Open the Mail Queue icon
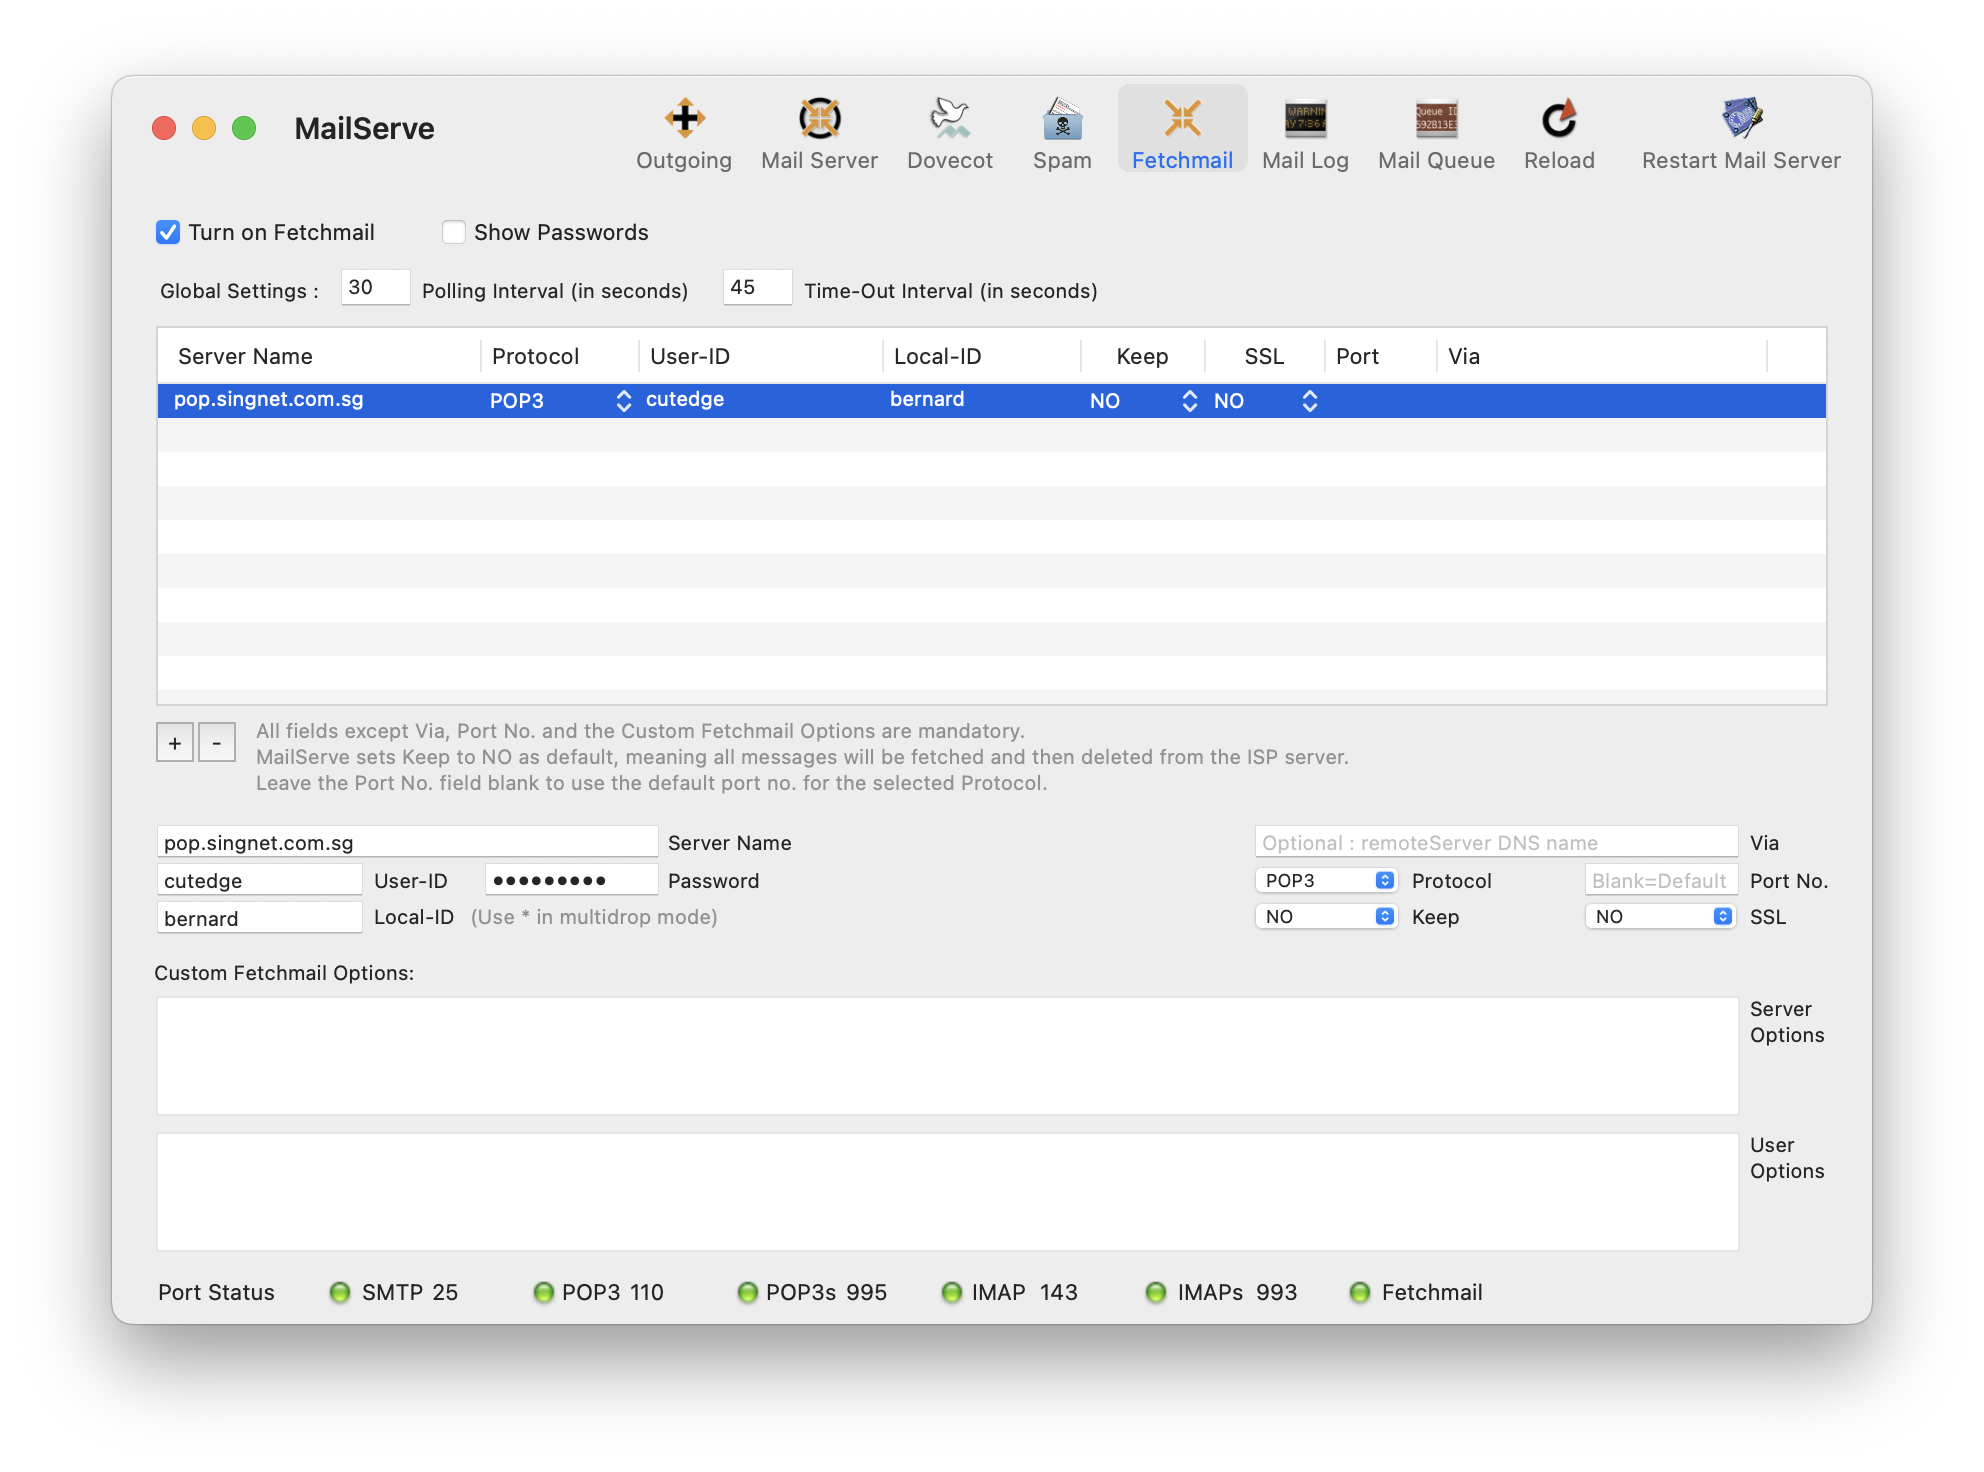This screenshot has width=1984, height=1472. coord(1436,133)
